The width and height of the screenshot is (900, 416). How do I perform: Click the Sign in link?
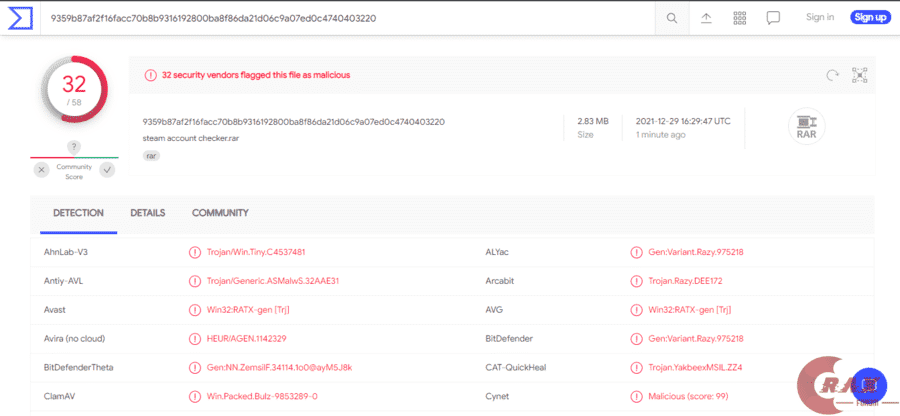[820, 17]
